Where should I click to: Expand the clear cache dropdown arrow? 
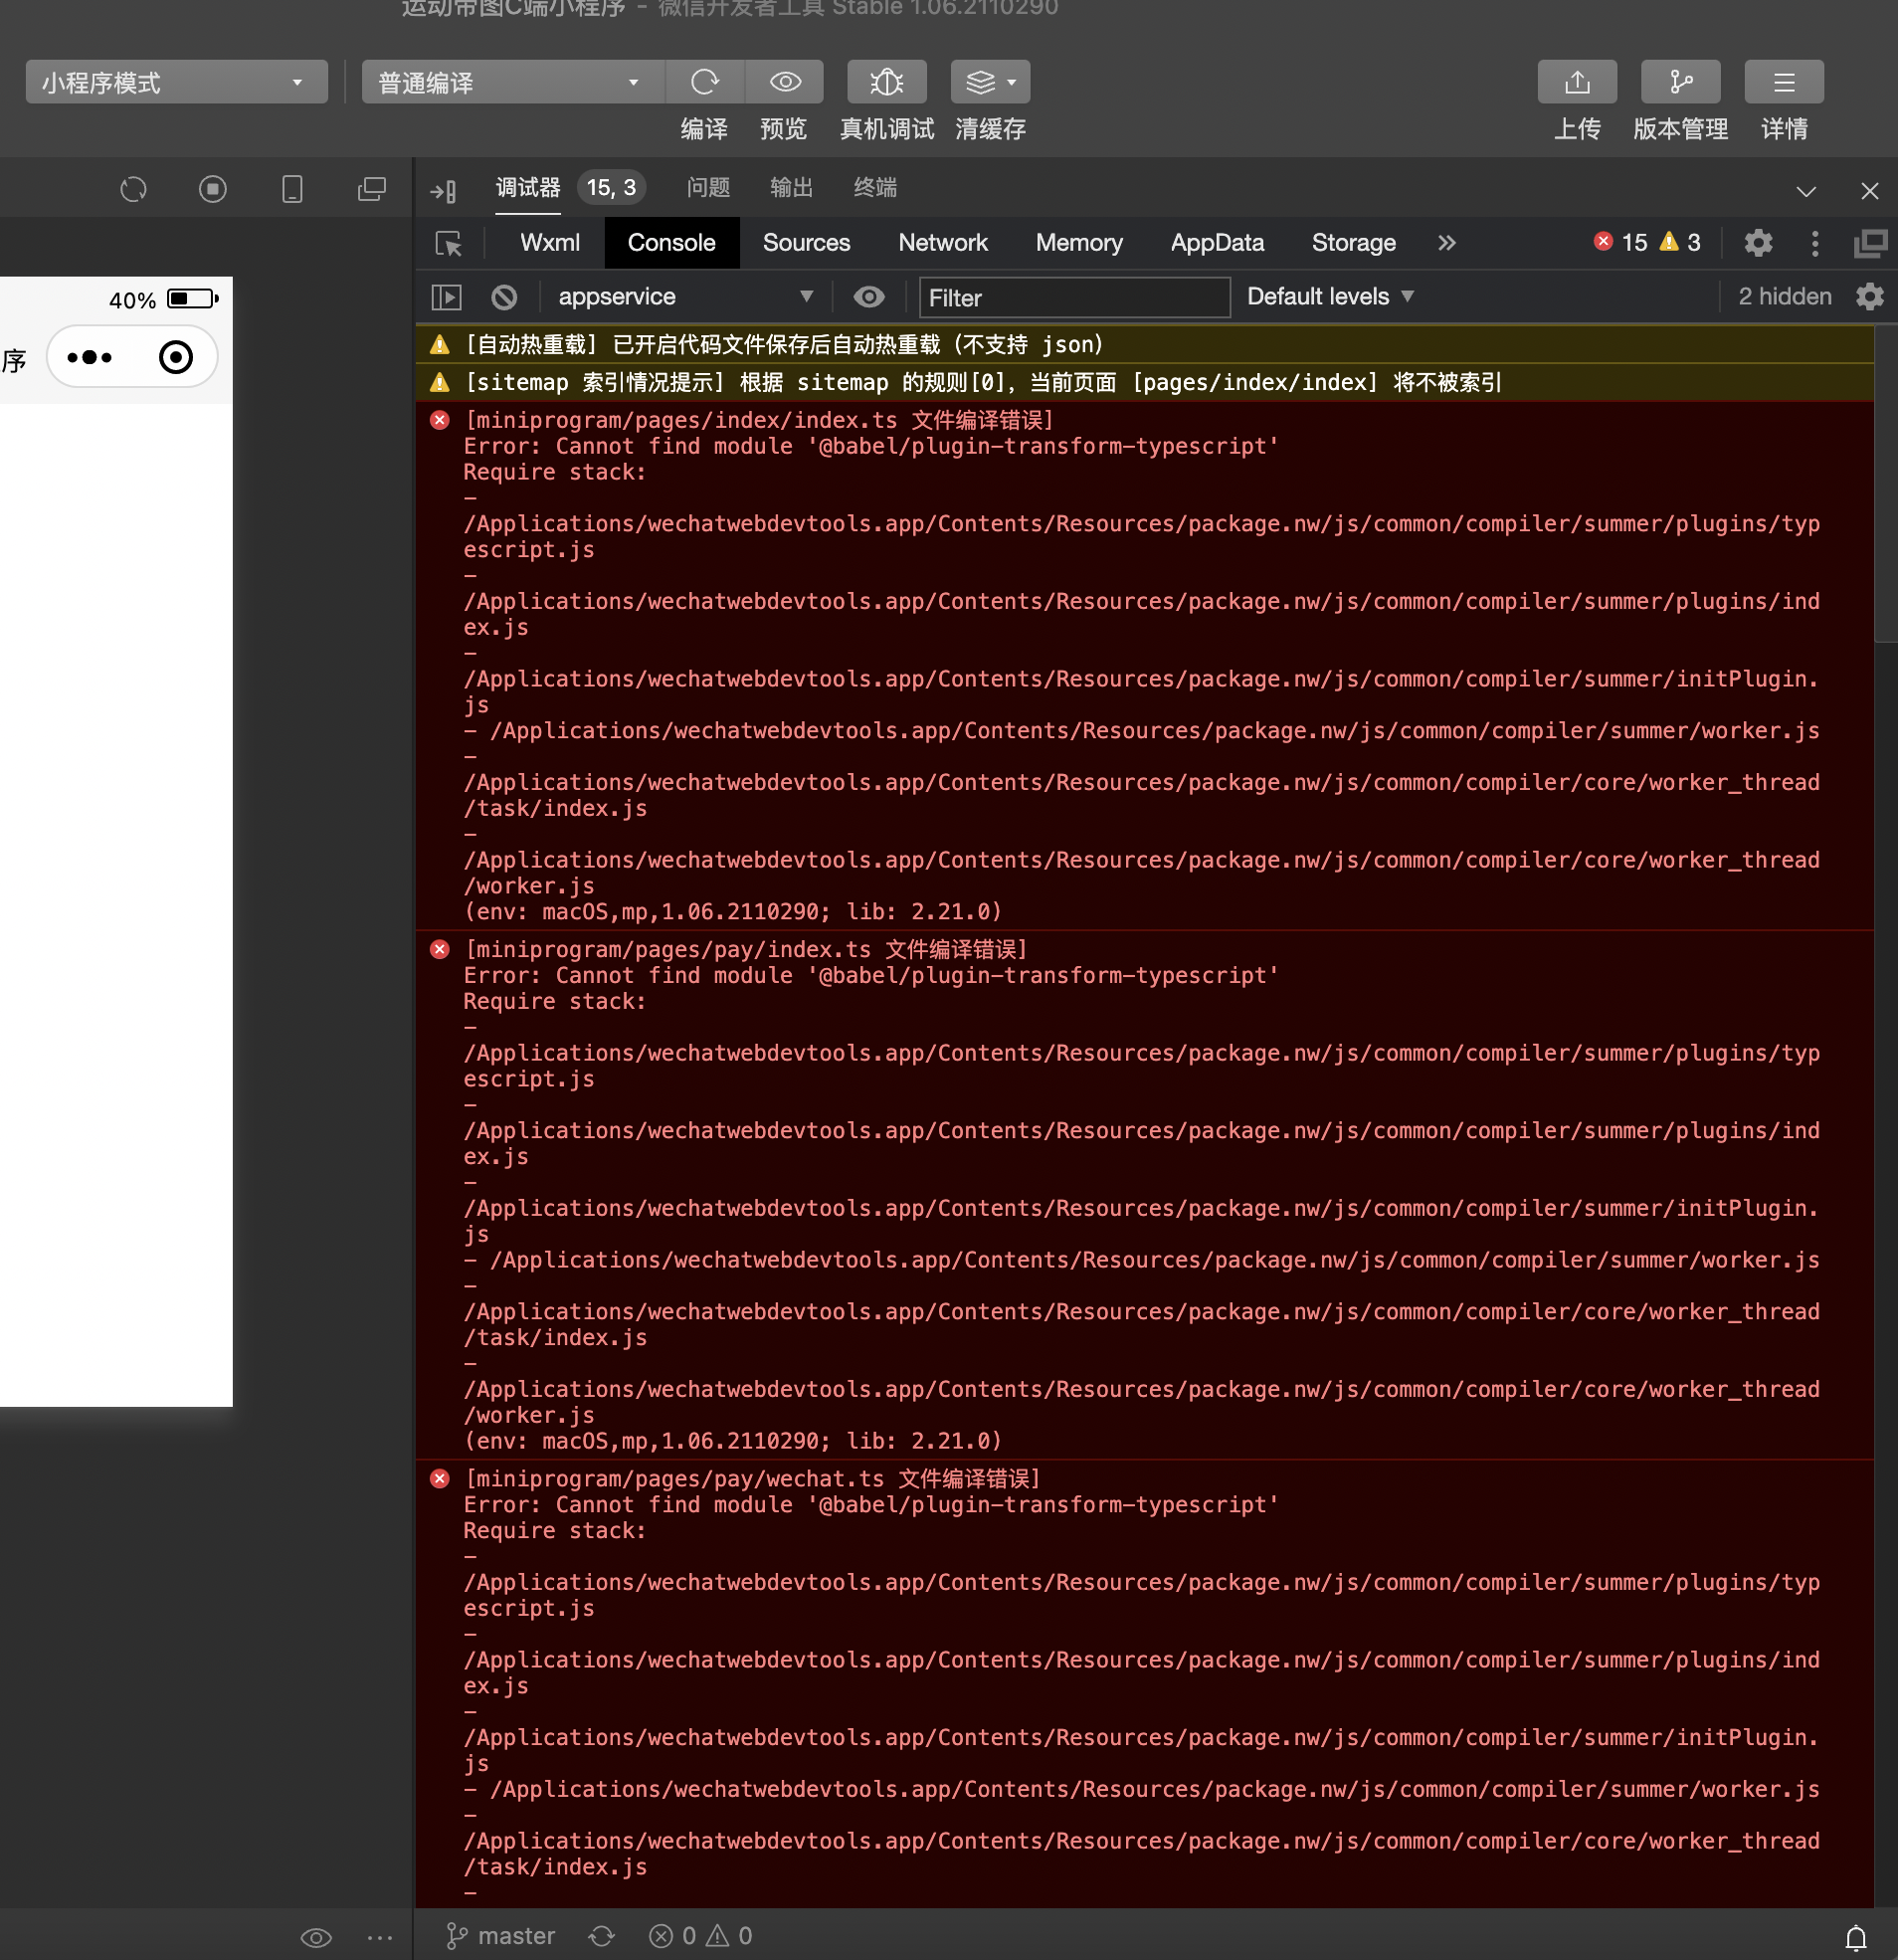[1012, 82]
